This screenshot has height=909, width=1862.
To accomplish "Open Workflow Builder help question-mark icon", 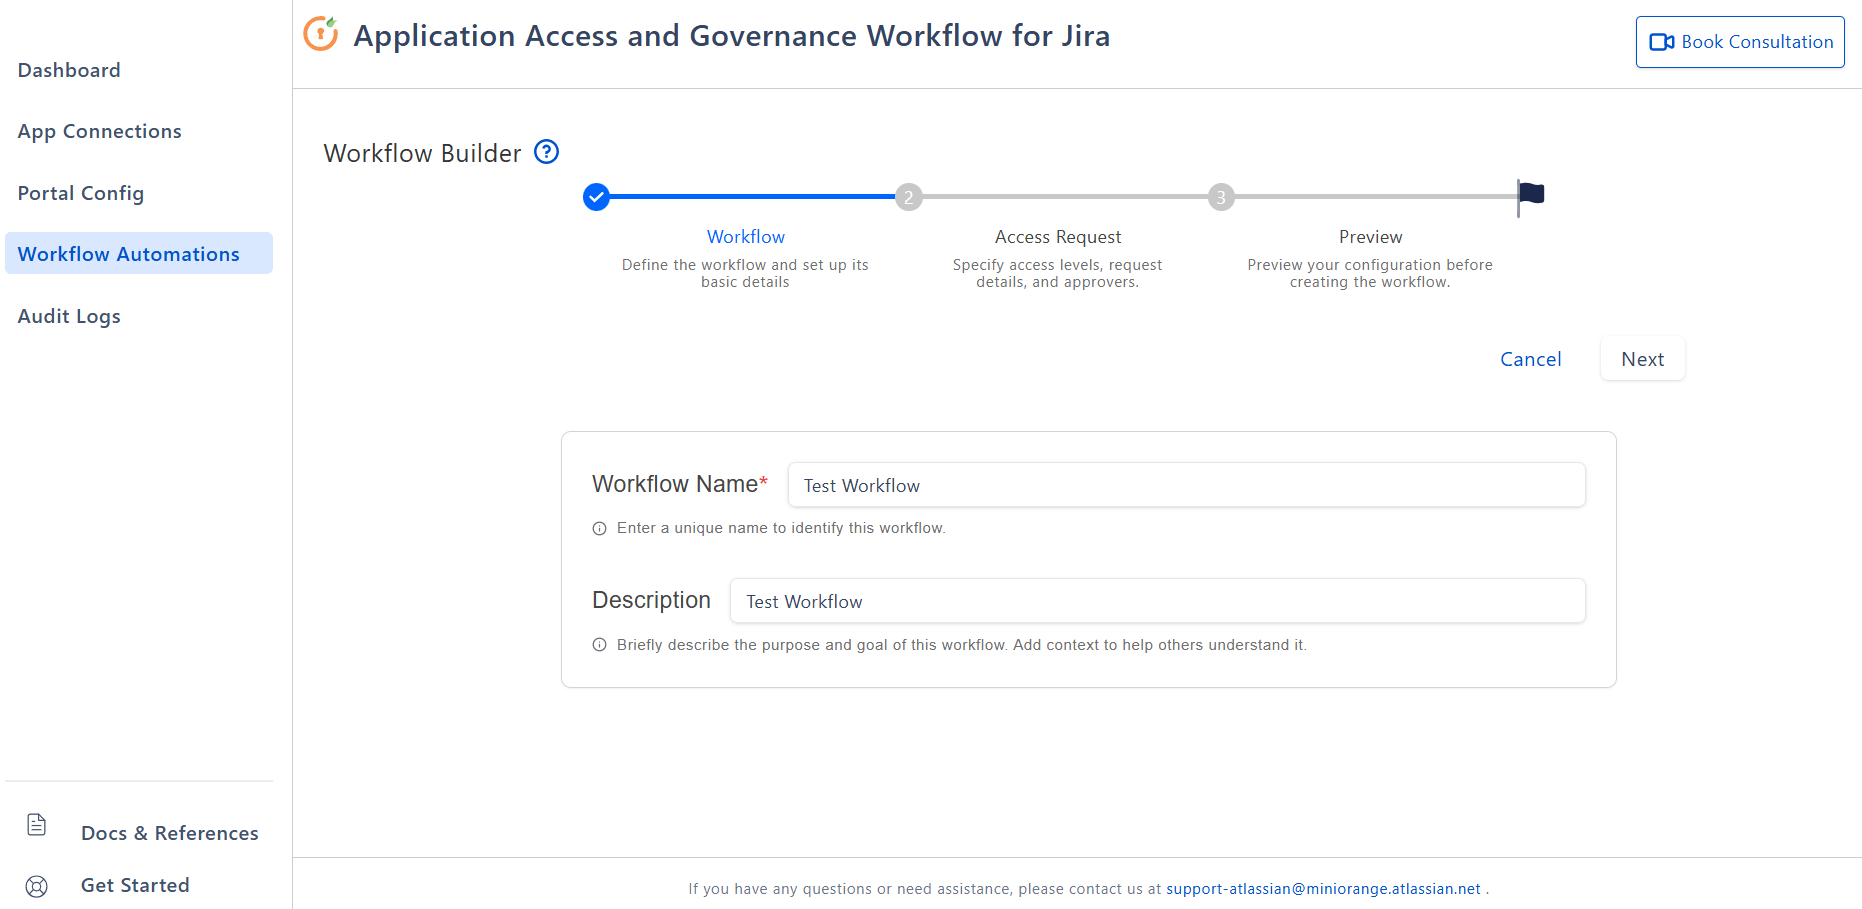I will point(546,152).
